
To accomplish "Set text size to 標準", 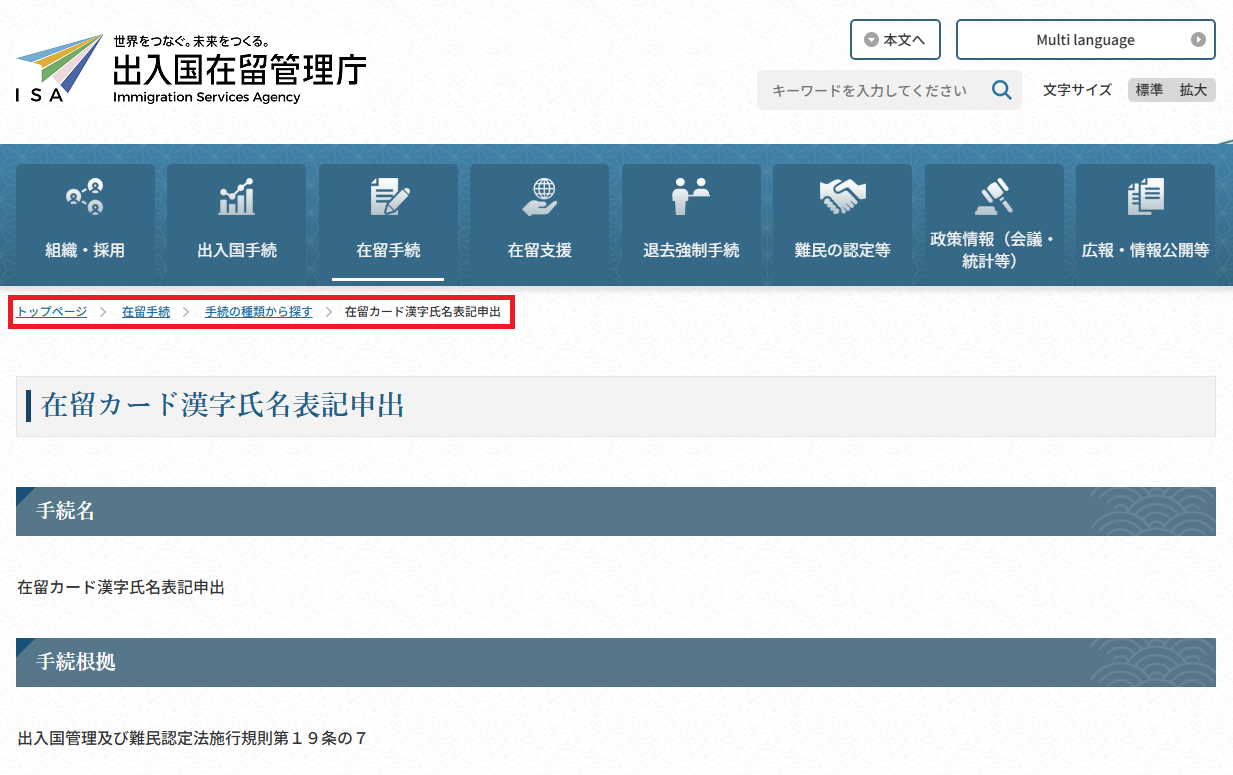I will tap(1149, 90).
